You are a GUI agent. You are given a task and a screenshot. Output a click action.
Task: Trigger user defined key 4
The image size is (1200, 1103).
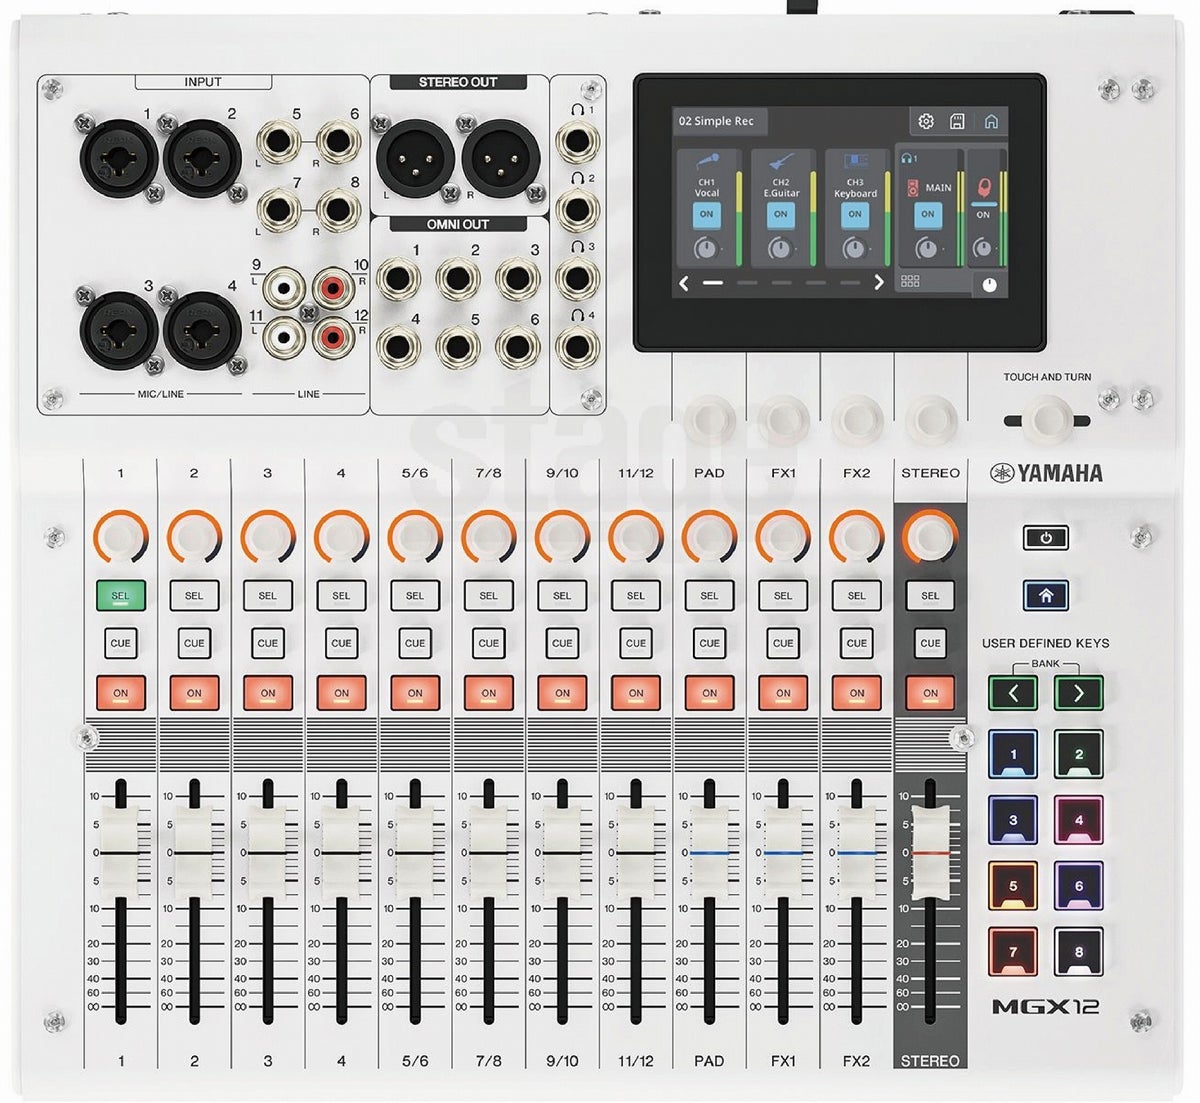[1079, 820]
